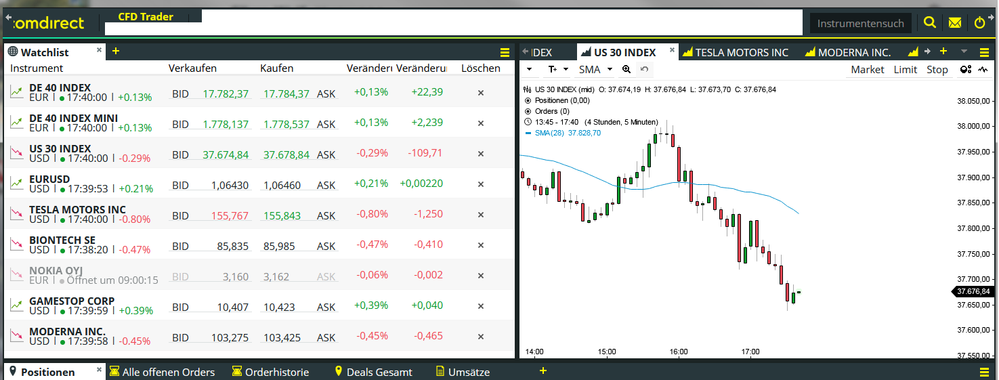Click the power logout icon
Viewport: 999px width, 380px height.
(x=980, y=23)
